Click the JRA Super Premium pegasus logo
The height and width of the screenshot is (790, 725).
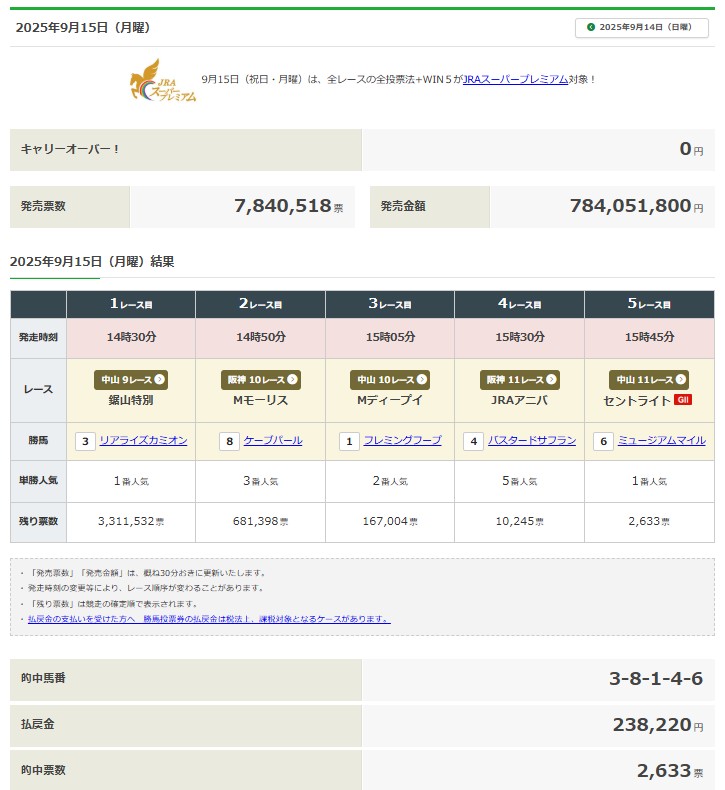click(163, 80)
